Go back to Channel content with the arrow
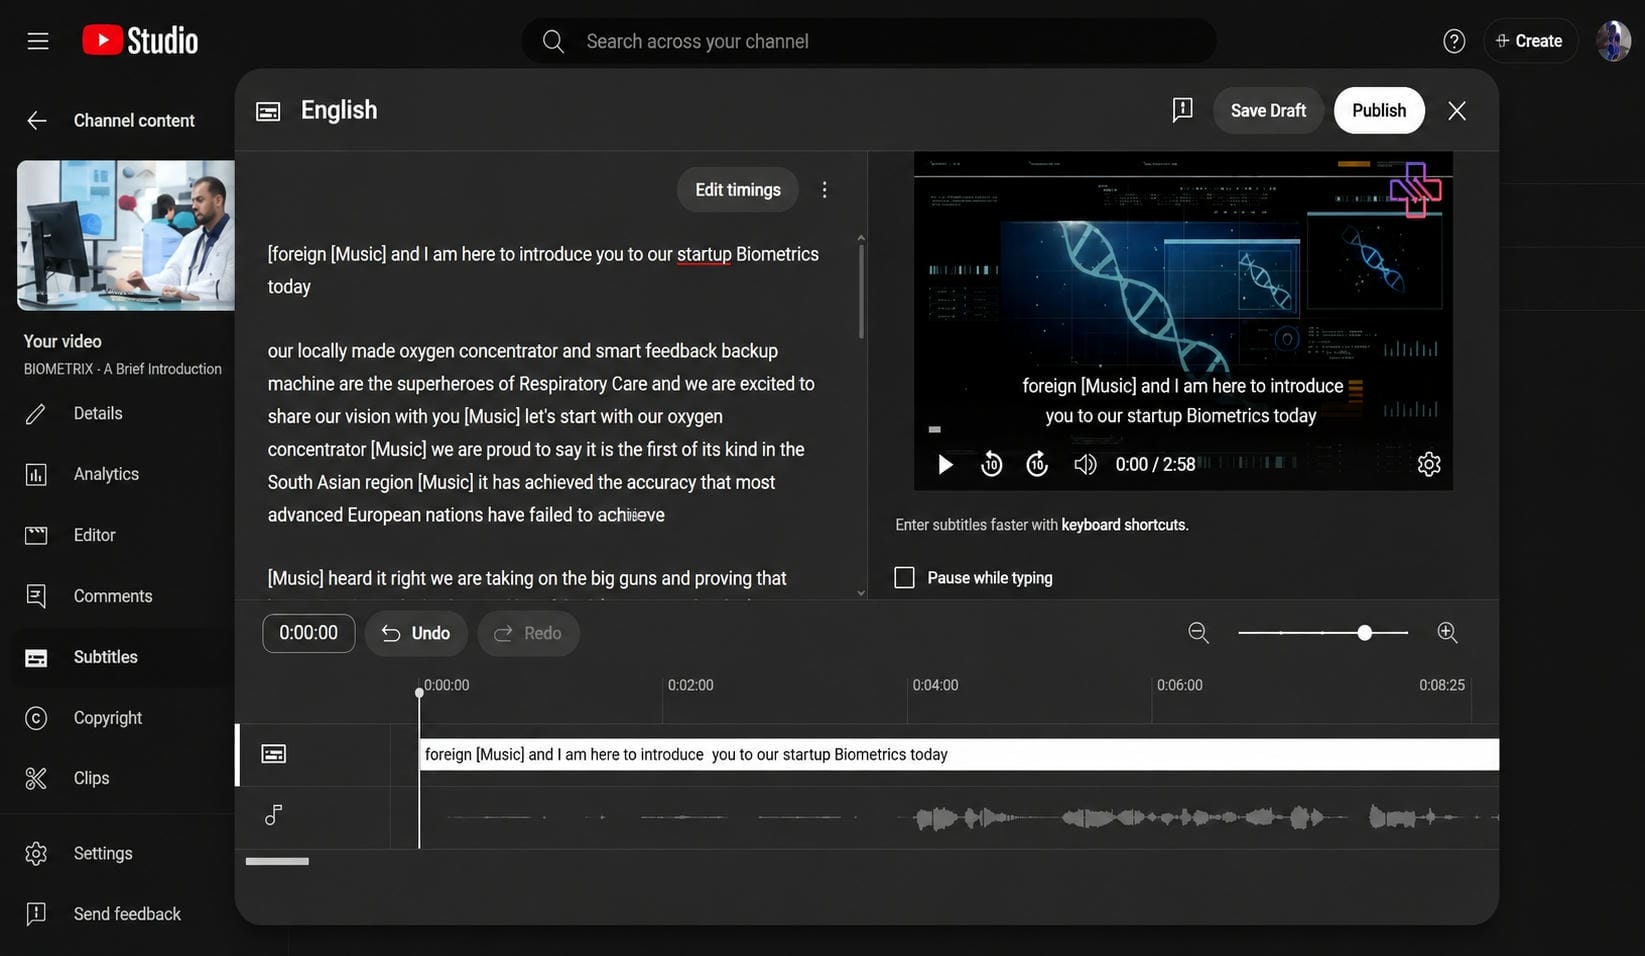Viewport: 1645px width, 956px height. pyautogui.click(x=37, y=121)
